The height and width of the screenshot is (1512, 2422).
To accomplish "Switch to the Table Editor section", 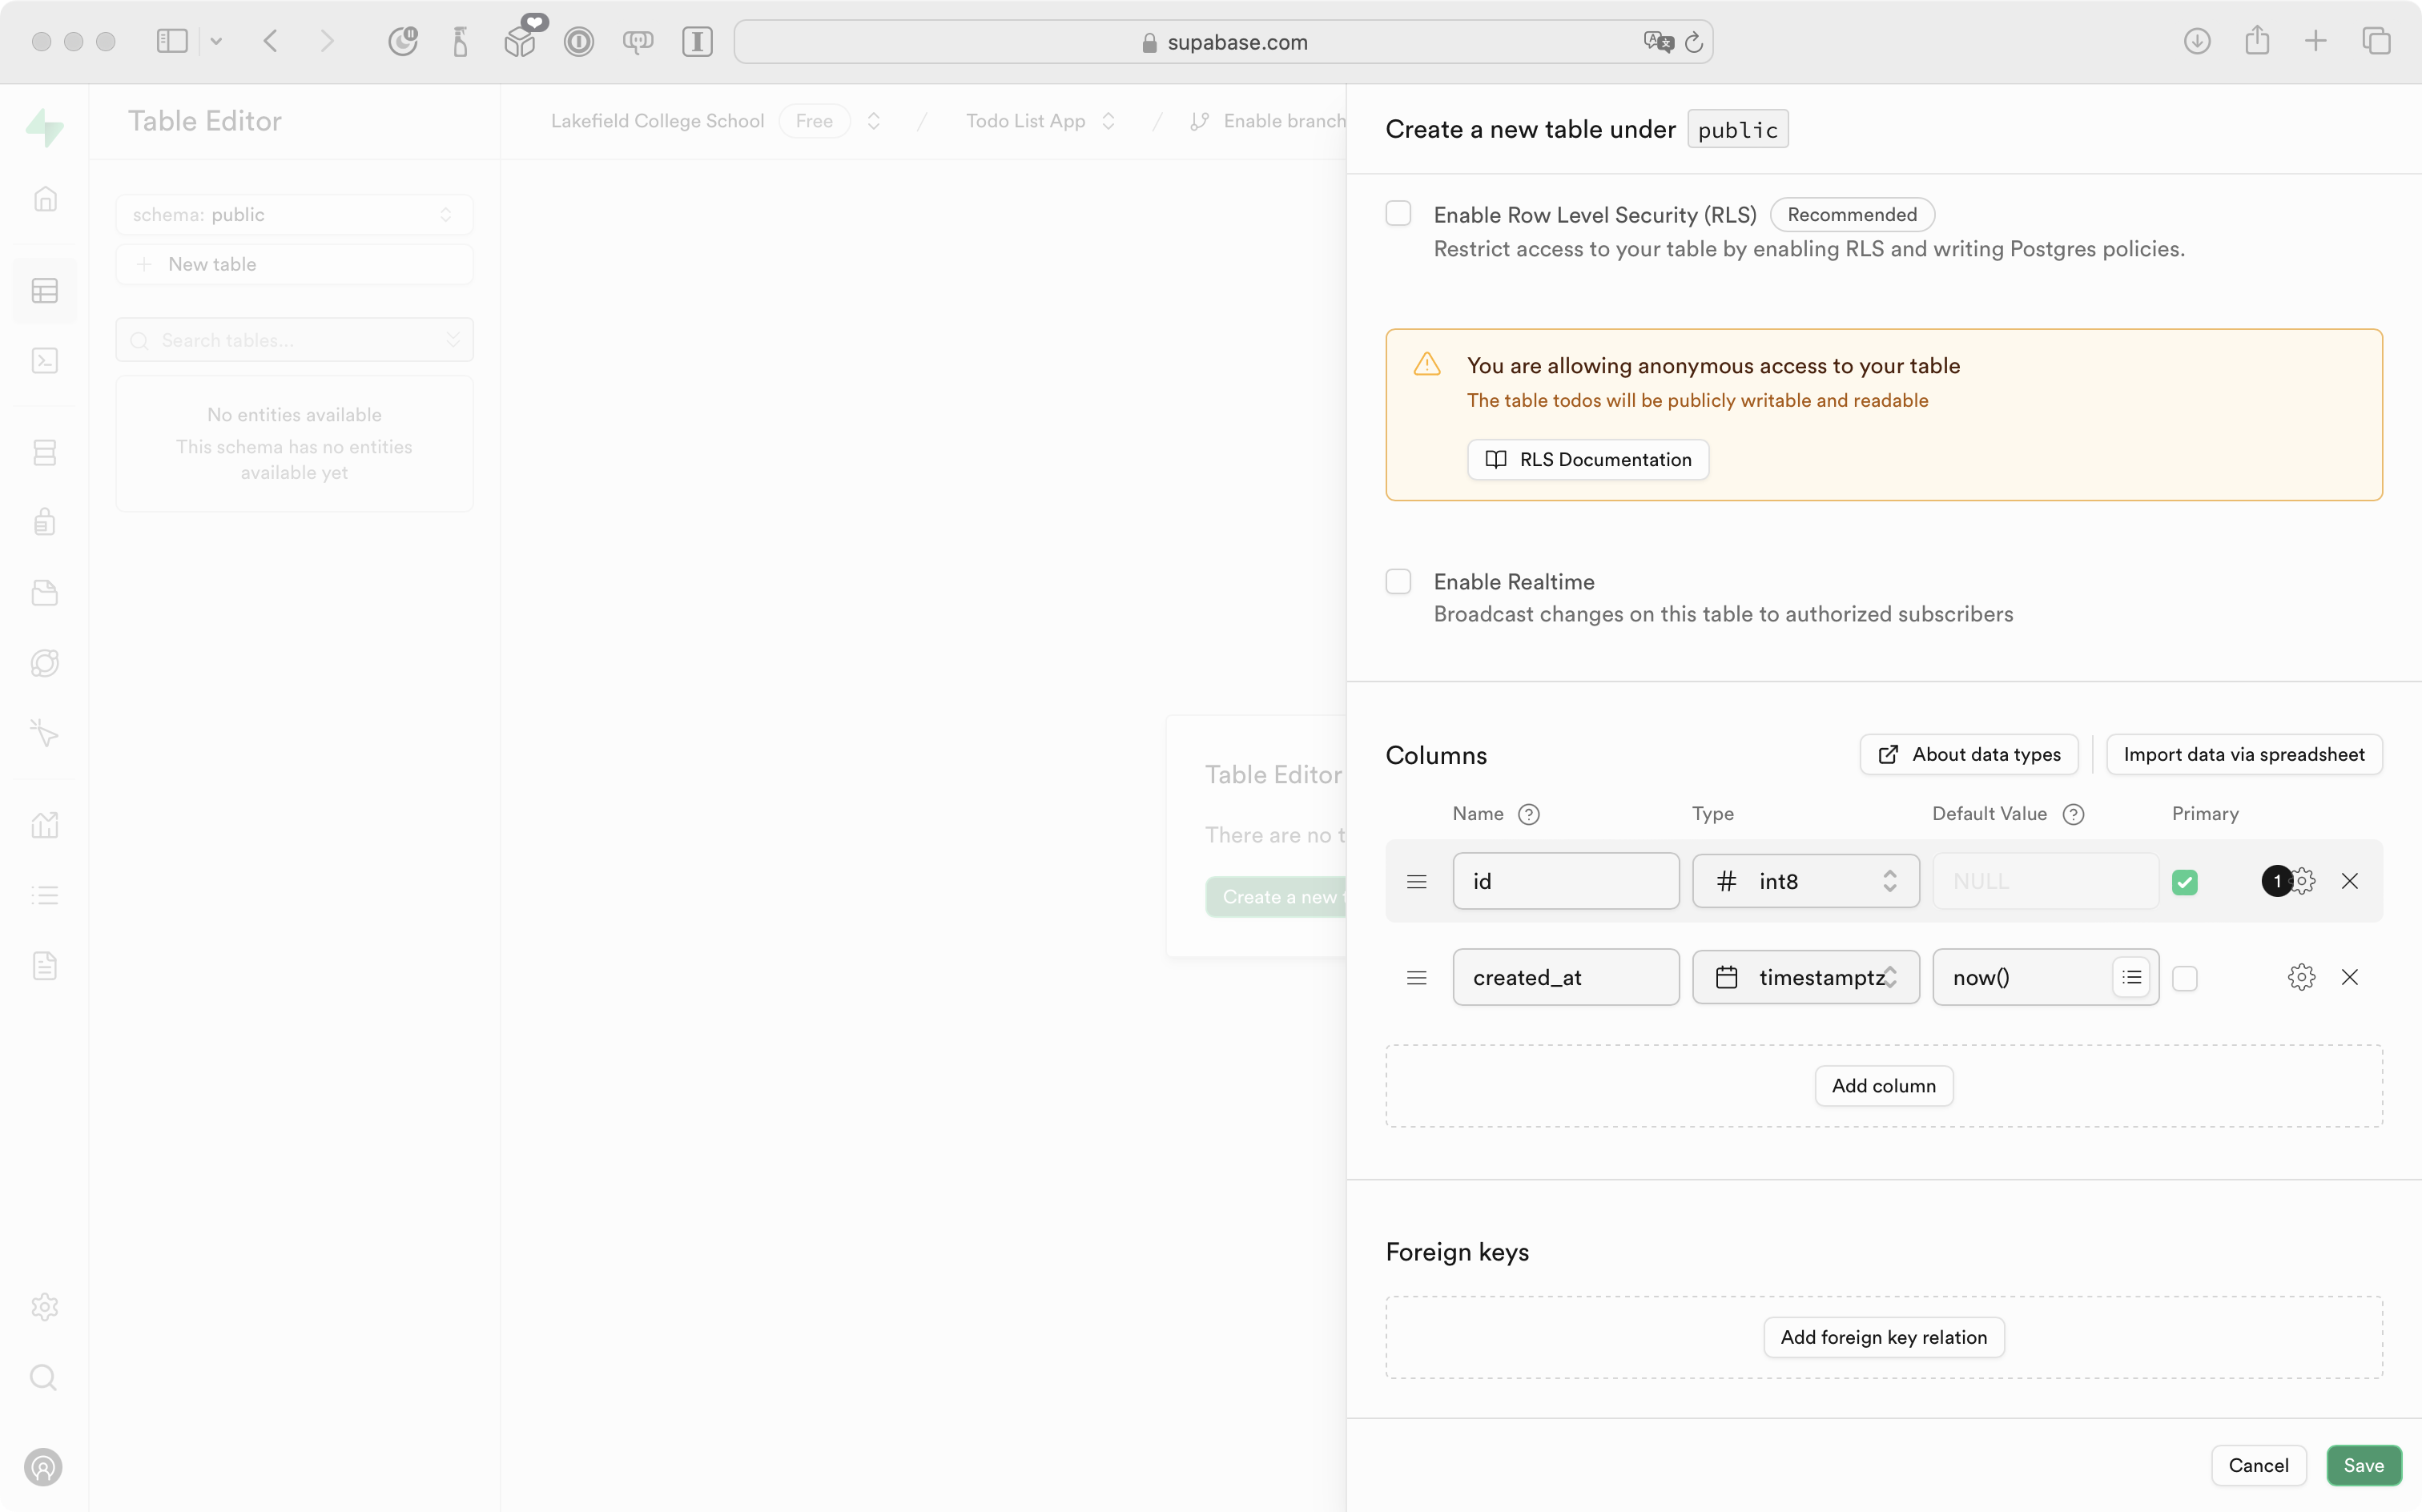I will tap(45, 290).
